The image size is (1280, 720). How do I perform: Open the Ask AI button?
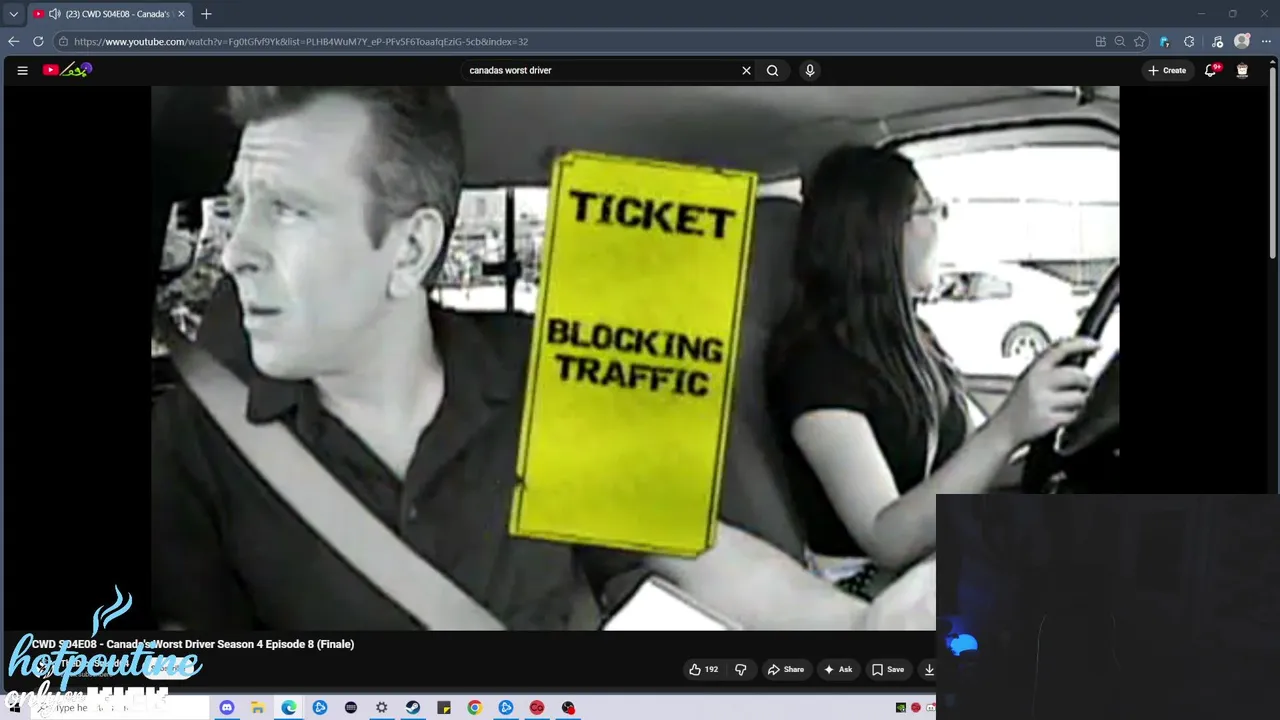(838, 669)
